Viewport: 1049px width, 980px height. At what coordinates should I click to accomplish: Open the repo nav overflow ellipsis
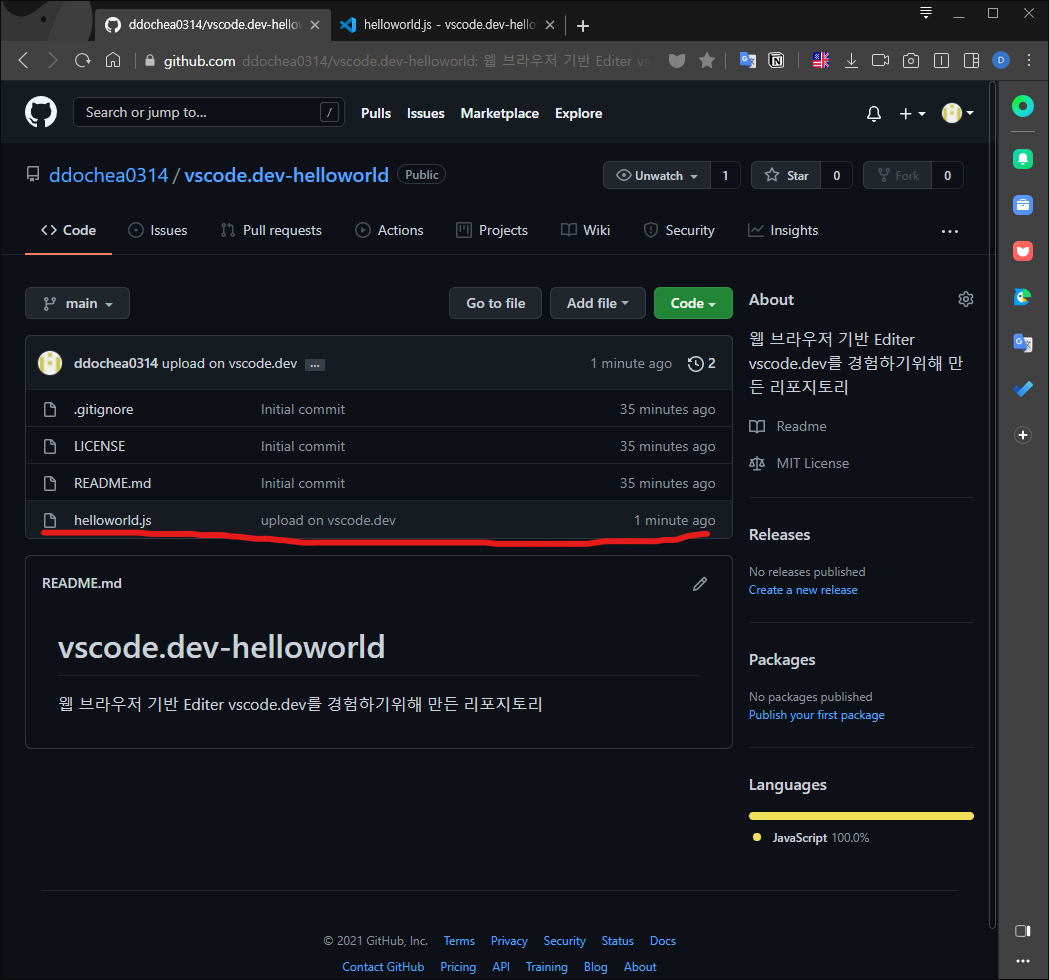(950, 231)
